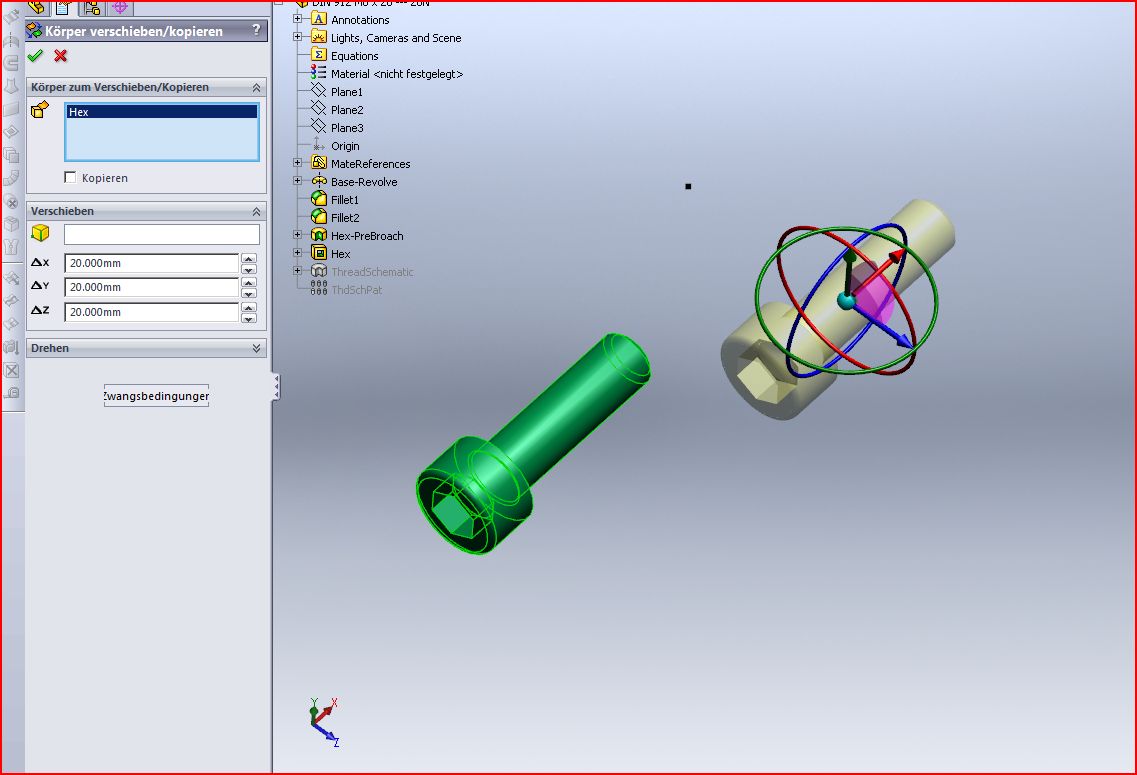
Task: Expand the Hex feature node plus sign
Action: 297,252
